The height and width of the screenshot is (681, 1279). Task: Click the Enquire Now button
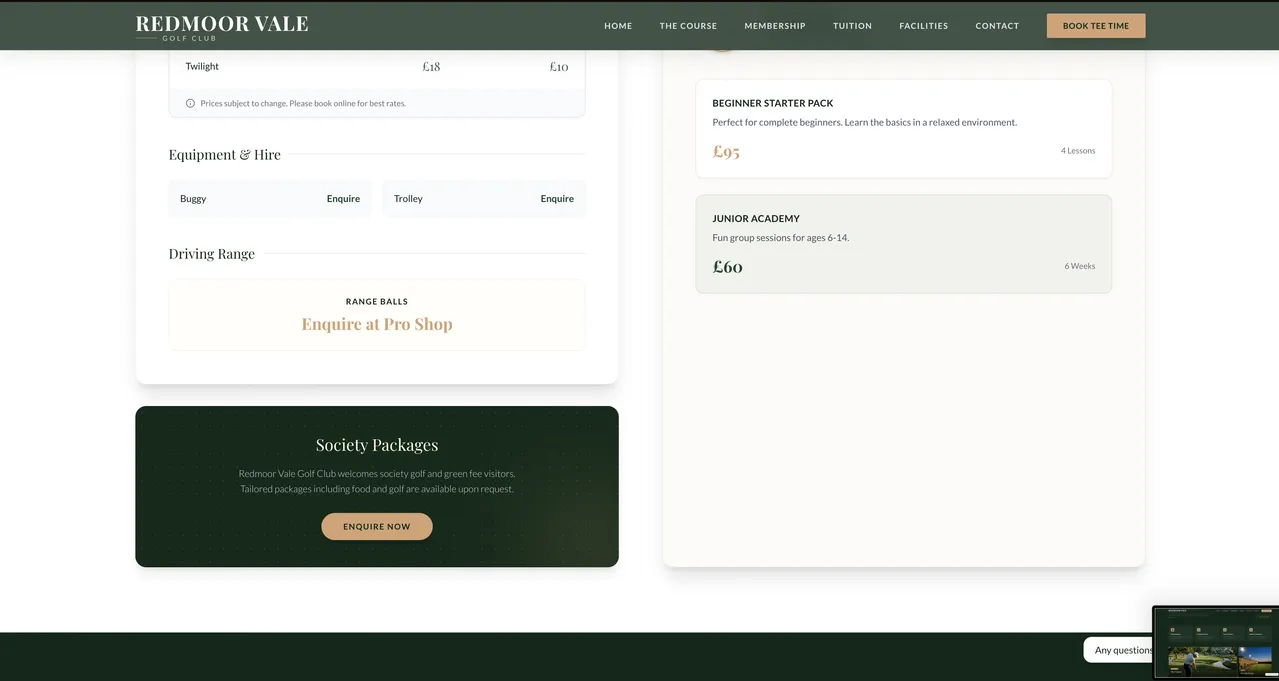tap(376, 526)
